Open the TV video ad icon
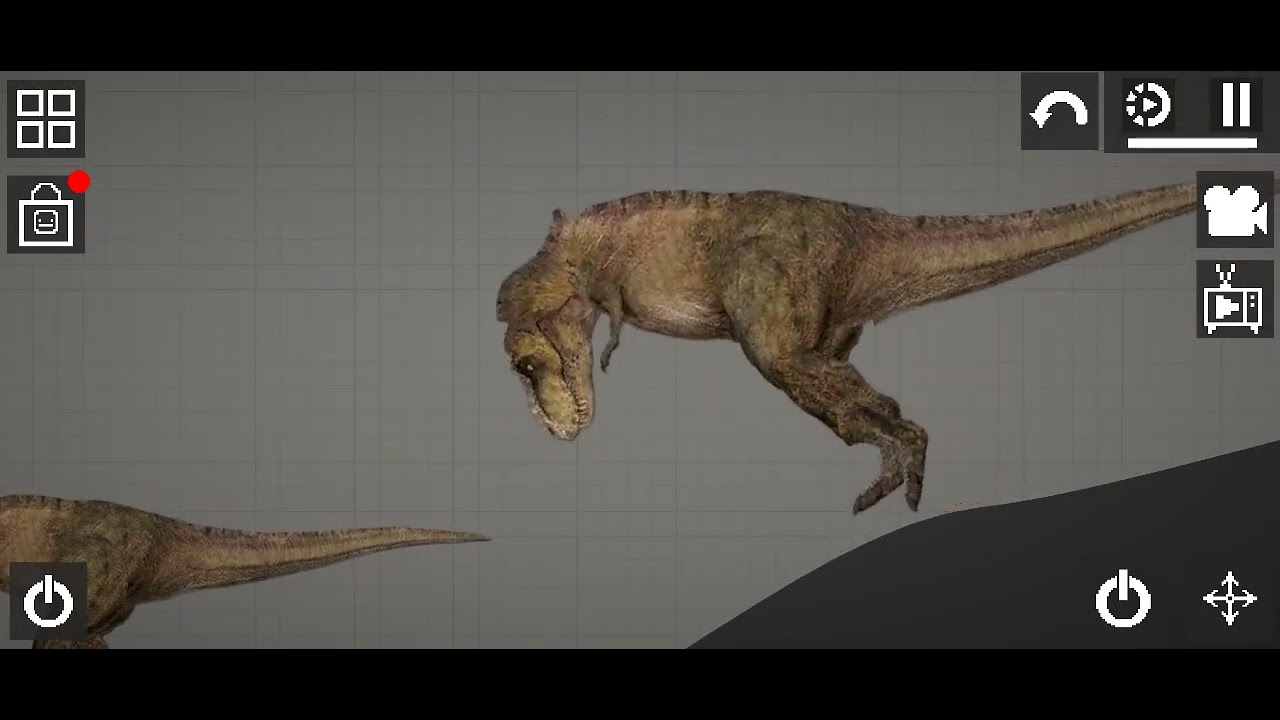1280x720 pixels. pos(1235,299)
